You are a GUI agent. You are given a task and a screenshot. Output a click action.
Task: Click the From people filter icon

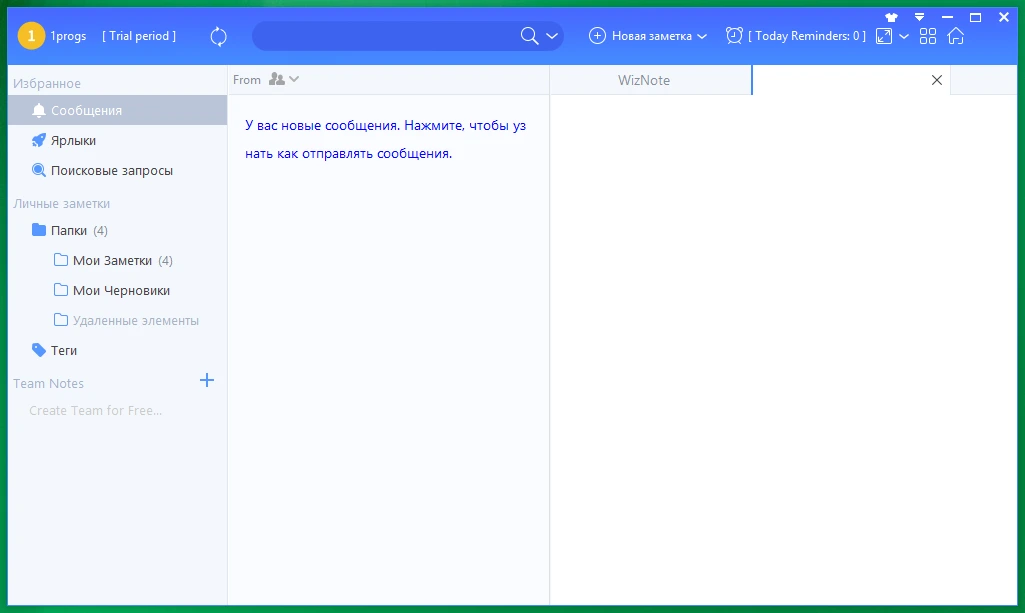click(277, 79)
